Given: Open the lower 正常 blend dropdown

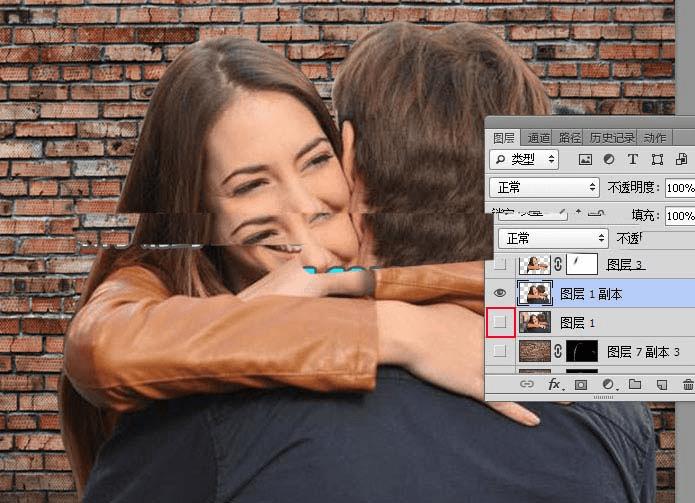Looking at the screenshot, I should (553, 238).
